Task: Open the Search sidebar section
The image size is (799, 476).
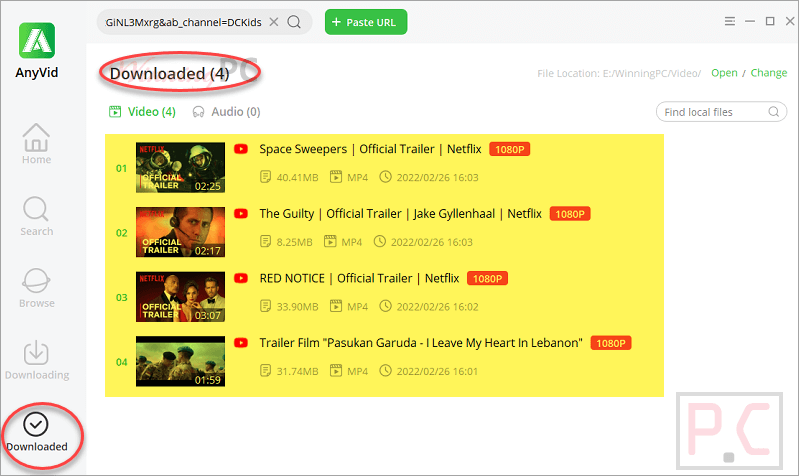Action: tap(36, 216)
